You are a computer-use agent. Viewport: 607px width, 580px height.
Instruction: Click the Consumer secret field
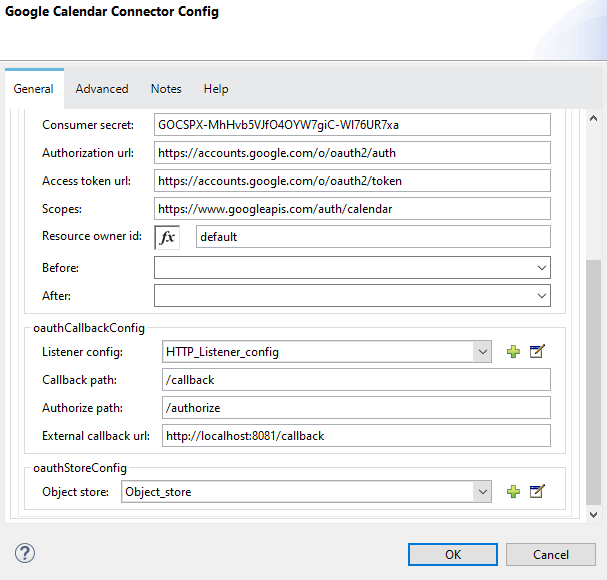pos(352,125)
